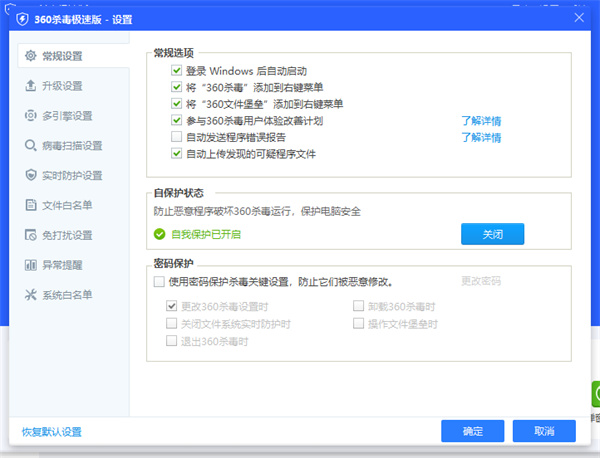
Task: Click 关闭 button for self-protection
Action: pos(492,234)
